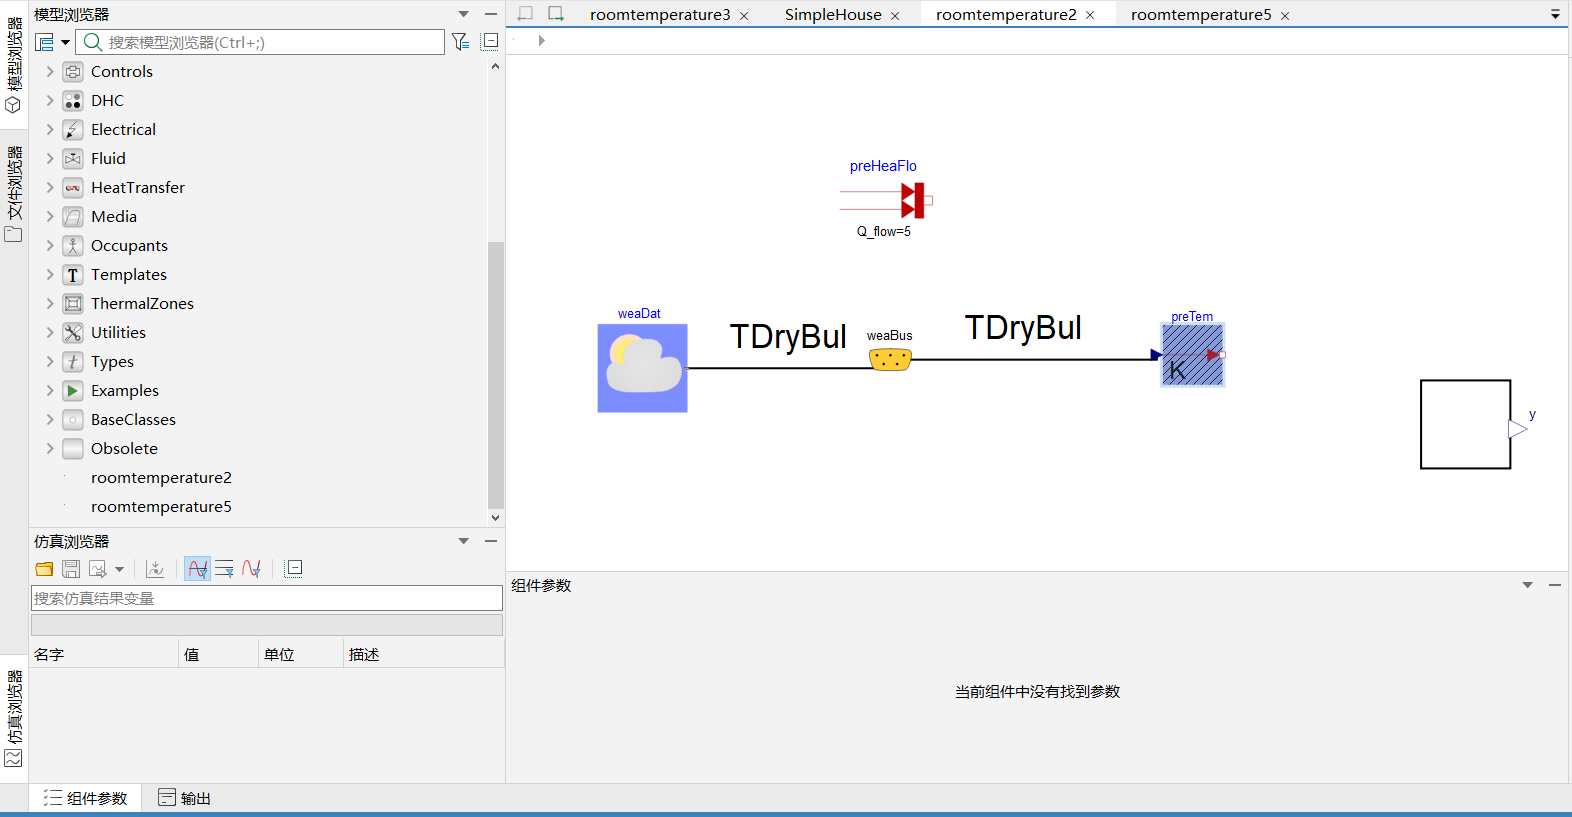Select the Electrical package icon
The height and width of the screenshot is (817, 1572).
[x=73, y=130]
